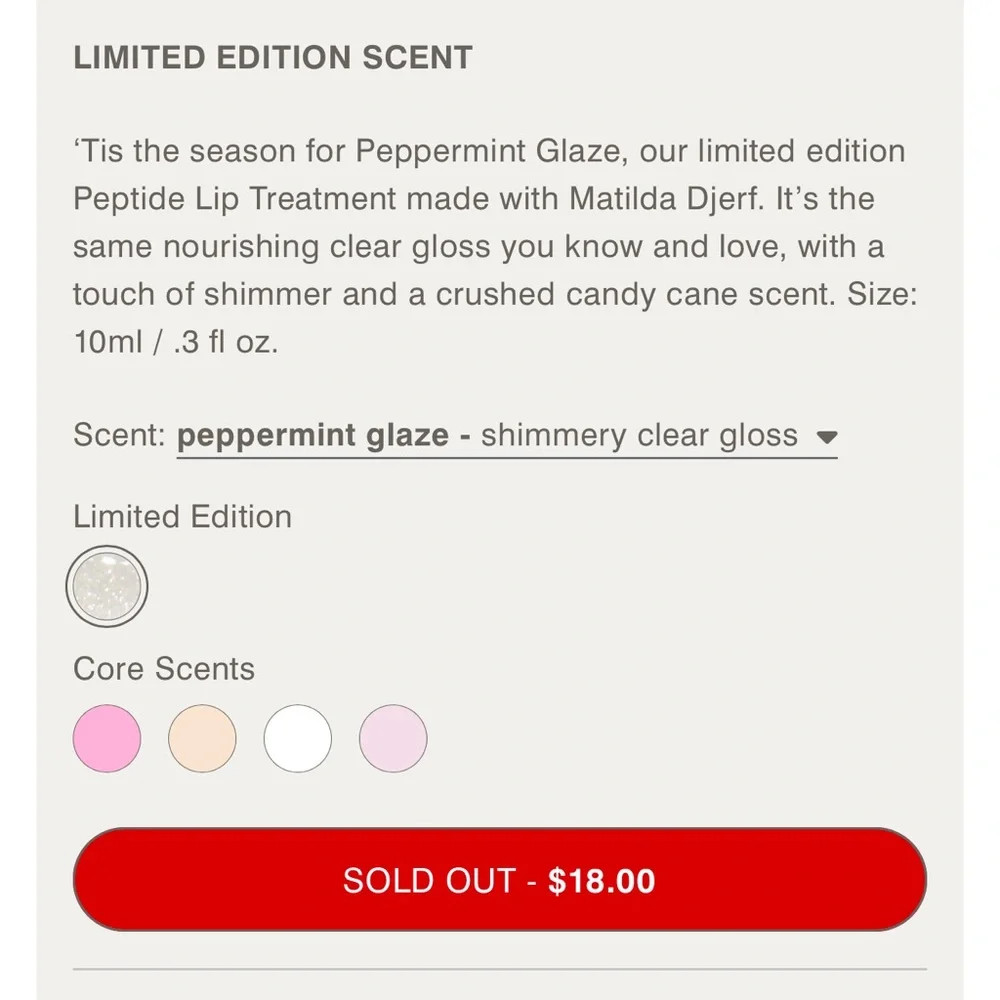Click the LIMITED EDITION SCENT heading
This screenshot has width=1000, height=1000.
[271, 57]
